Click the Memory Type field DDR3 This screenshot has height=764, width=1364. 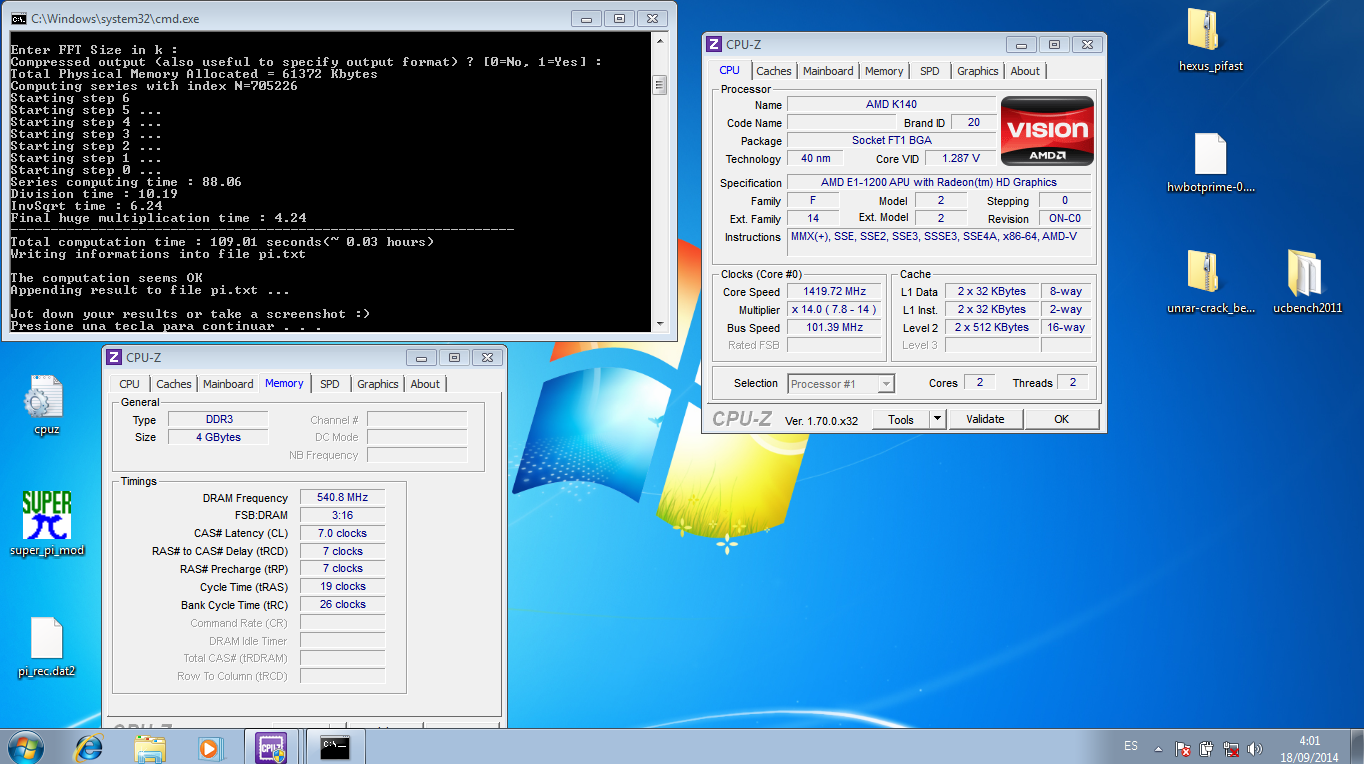click(x=218, y=420)
